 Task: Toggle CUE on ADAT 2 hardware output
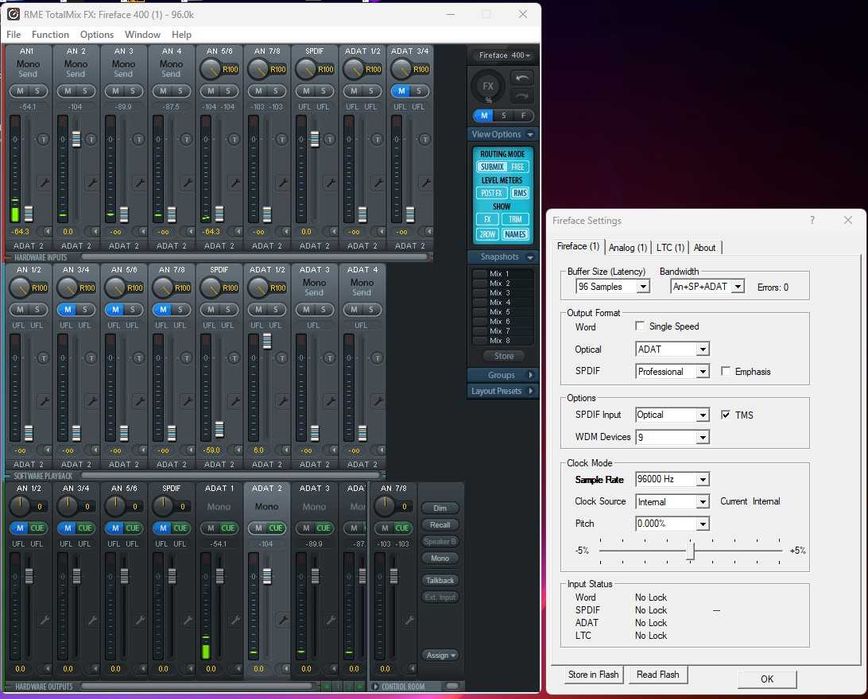pyautogui.click(x=276, y=528)
